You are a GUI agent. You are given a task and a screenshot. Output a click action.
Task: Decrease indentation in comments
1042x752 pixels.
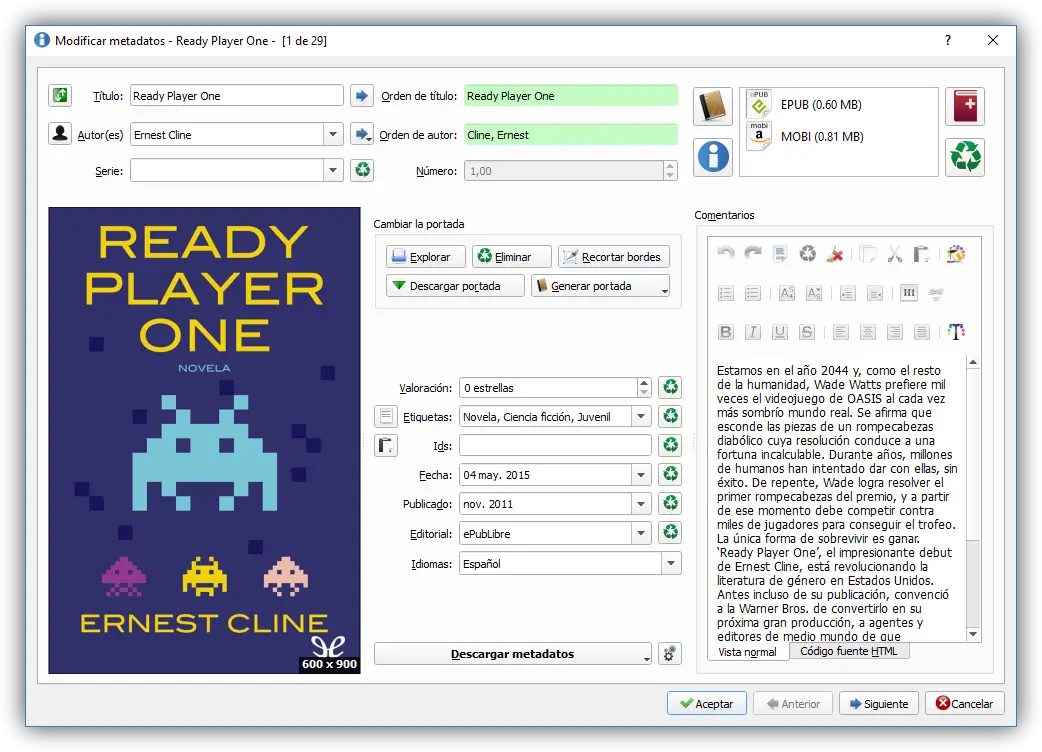click(x=875, y=293)
